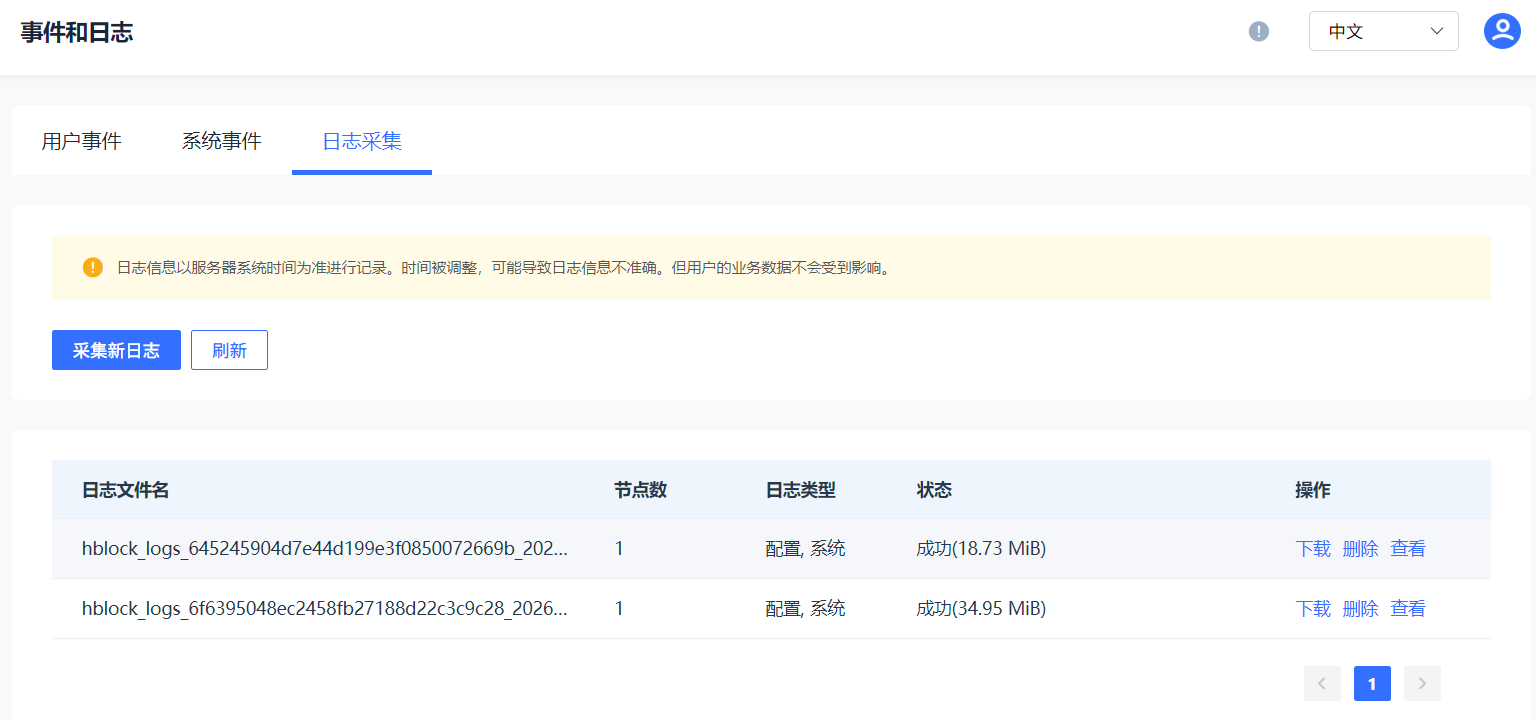Go to next page with right arrow
The image size is (1536, 720).
(1422, 684)
